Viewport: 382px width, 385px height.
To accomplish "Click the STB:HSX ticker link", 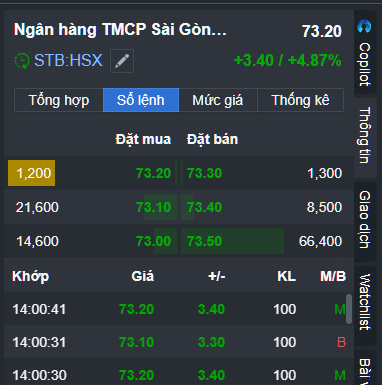I will coord(68,61).
